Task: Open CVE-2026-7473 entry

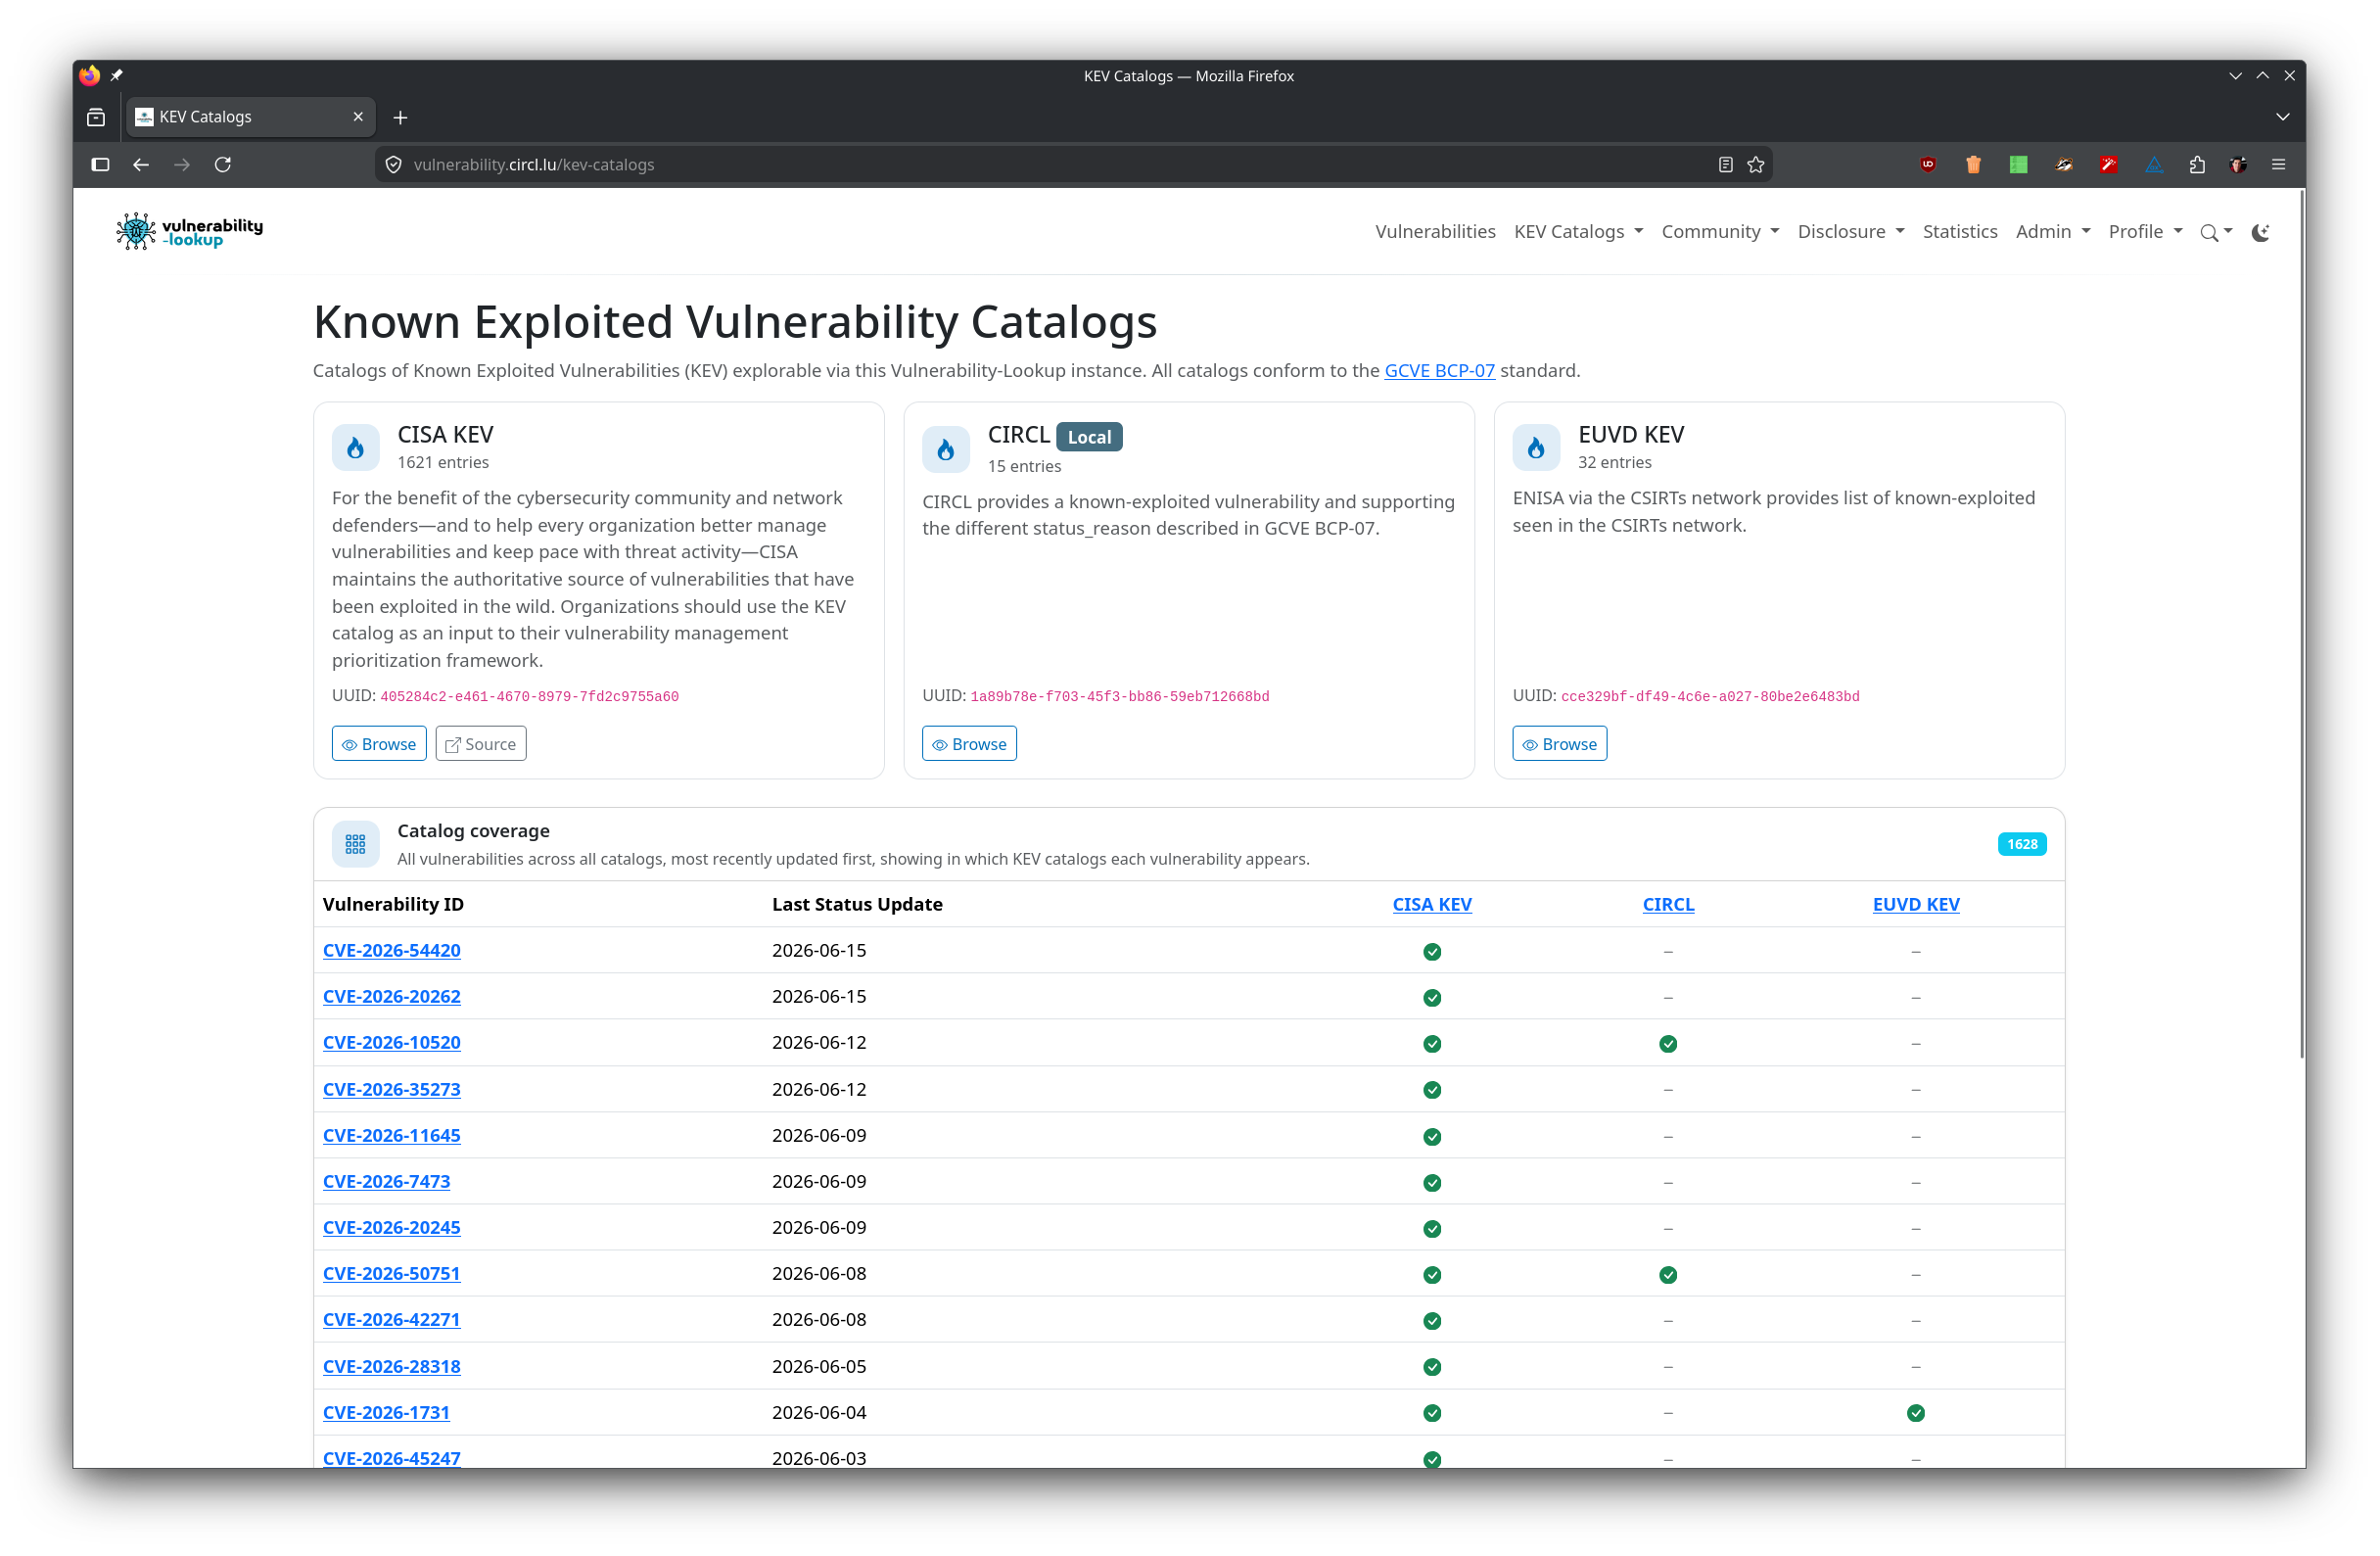Action: 386,1181
